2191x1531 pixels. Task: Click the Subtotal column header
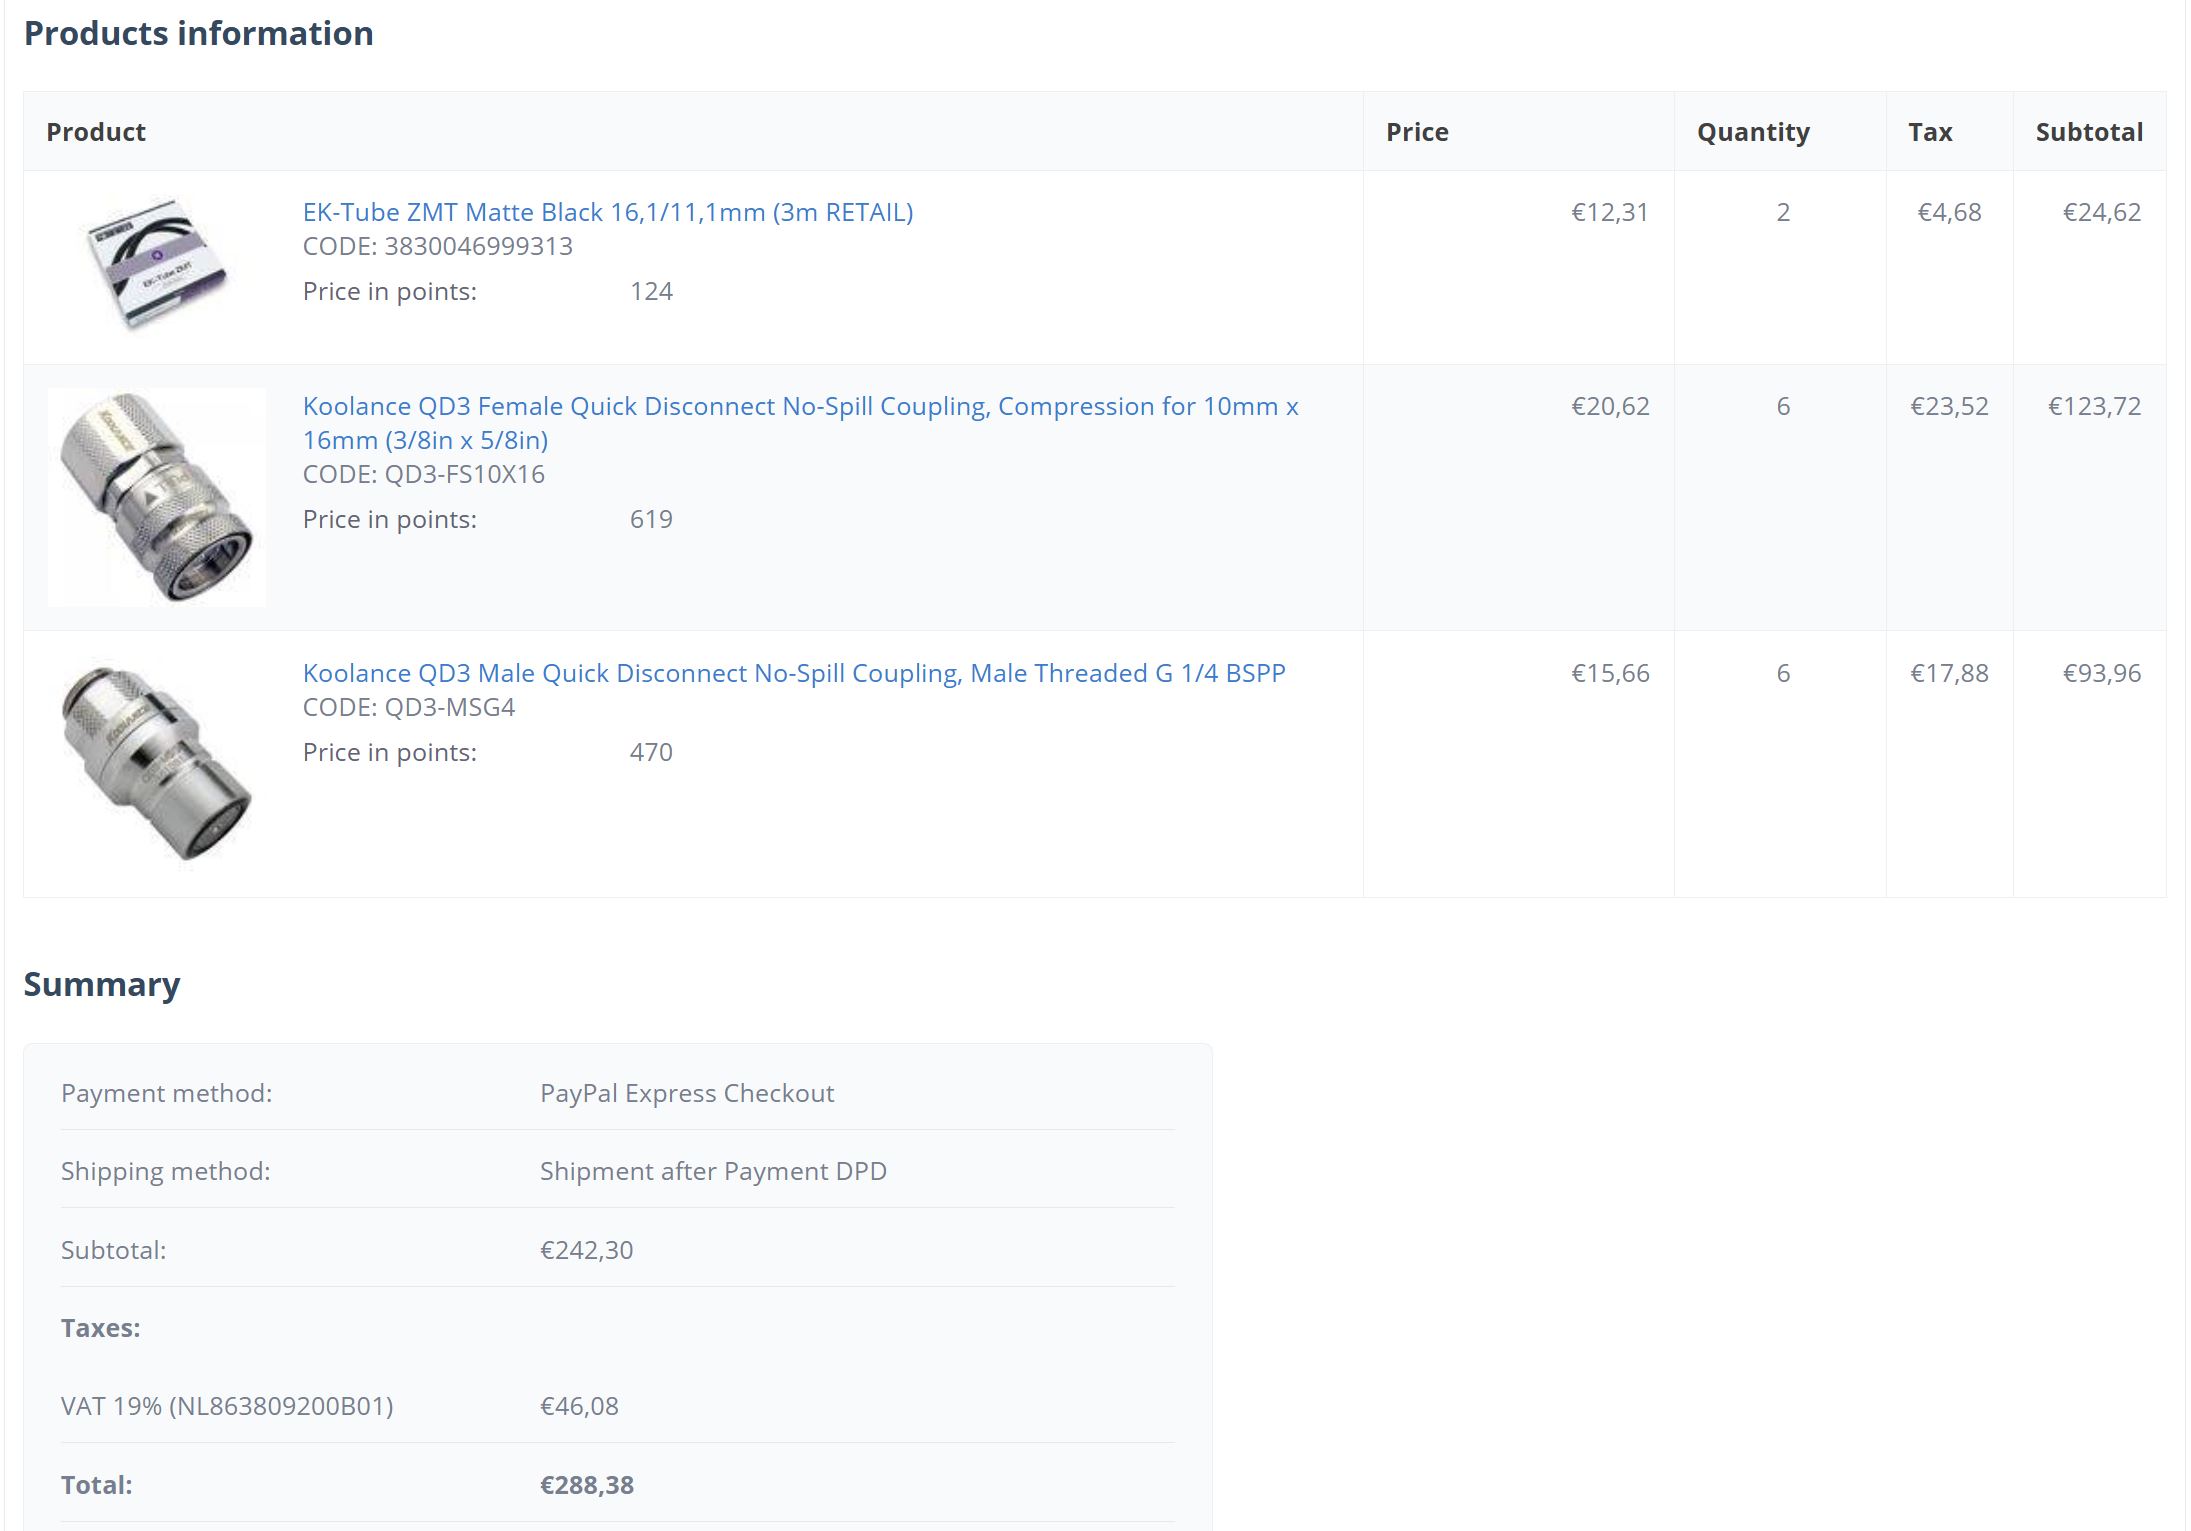click(x=2088, y=132)
